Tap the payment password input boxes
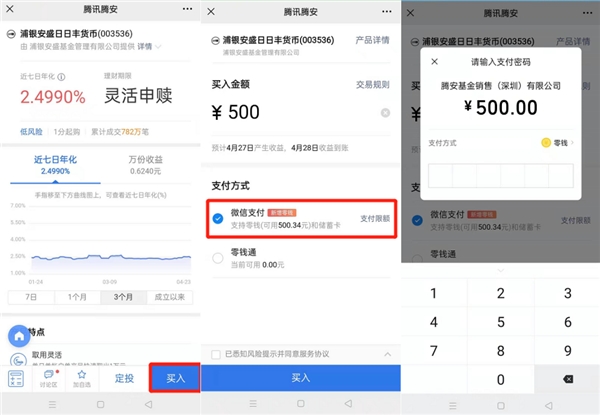Image resolution: width=600 pixels, height=415 pixels. tap(501, 176)
